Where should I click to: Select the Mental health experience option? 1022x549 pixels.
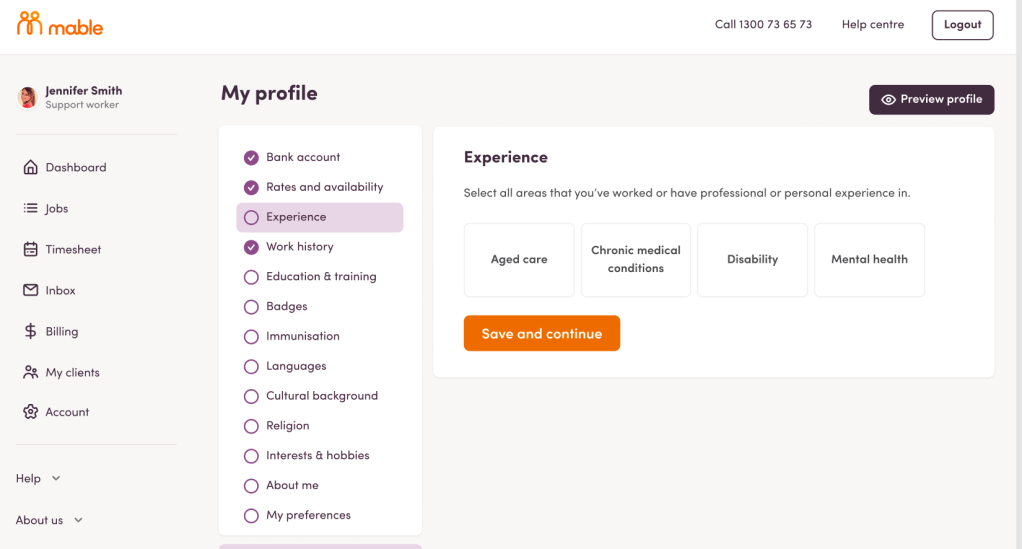(x=869, y=260)
